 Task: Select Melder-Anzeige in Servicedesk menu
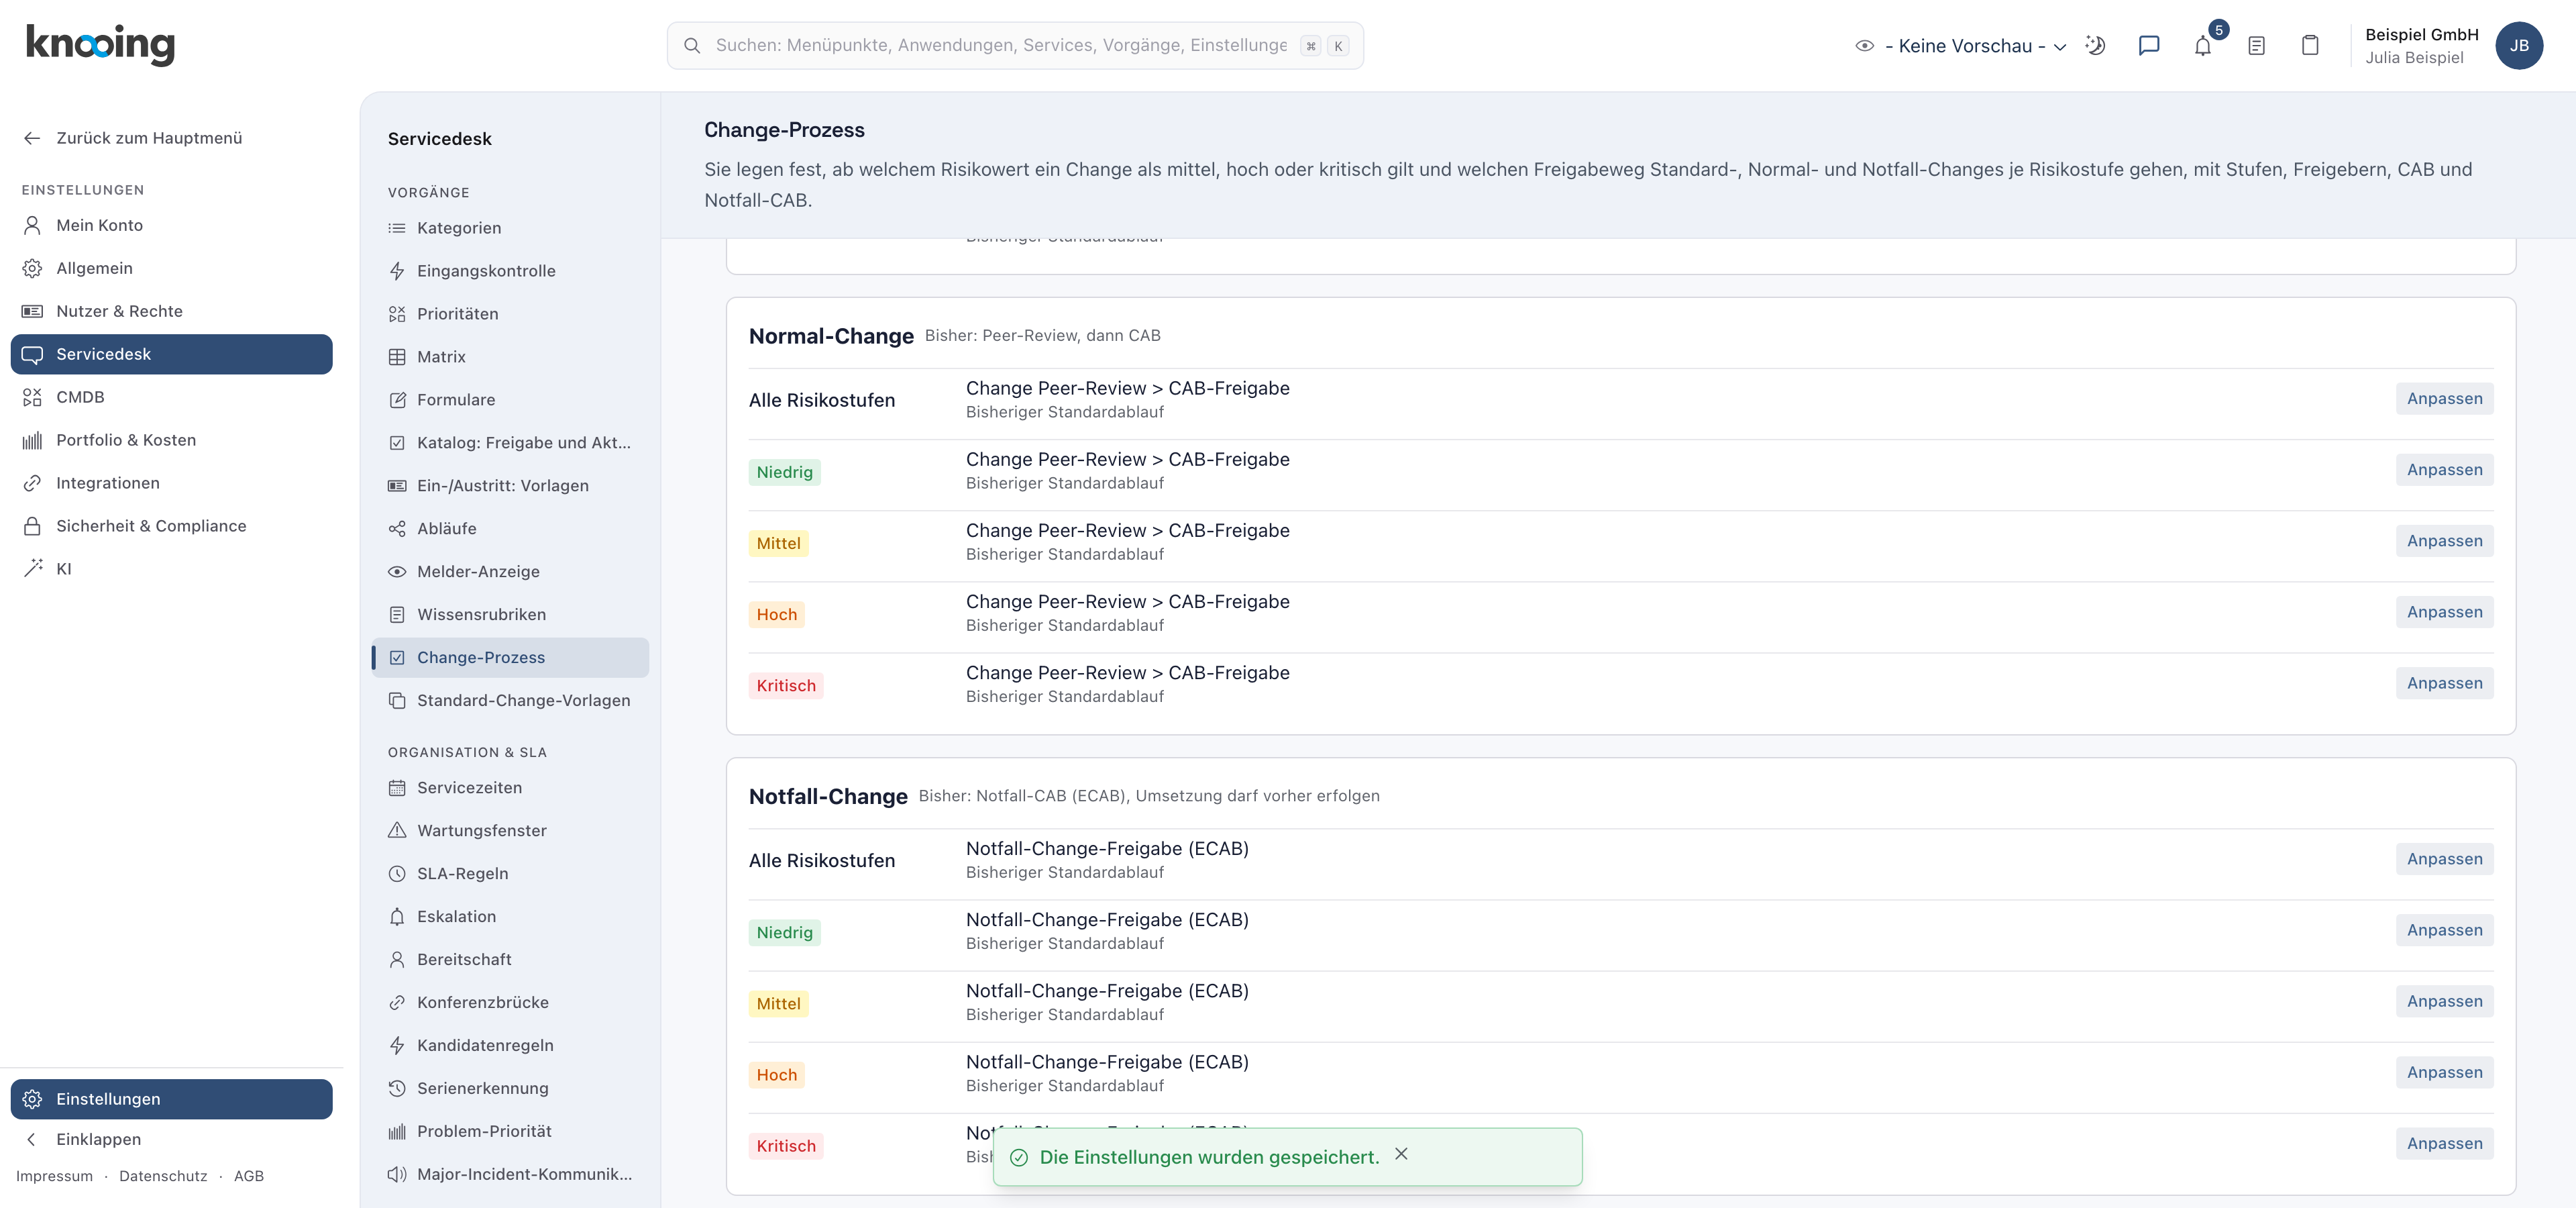click(510, 573)
